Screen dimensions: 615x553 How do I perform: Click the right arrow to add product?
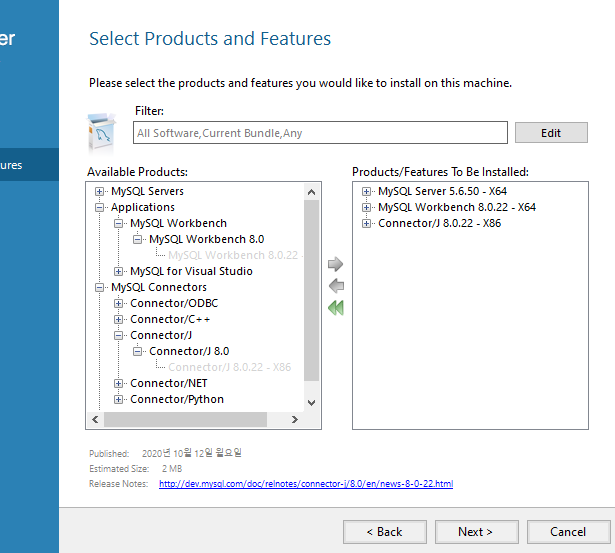coord(335,264)
